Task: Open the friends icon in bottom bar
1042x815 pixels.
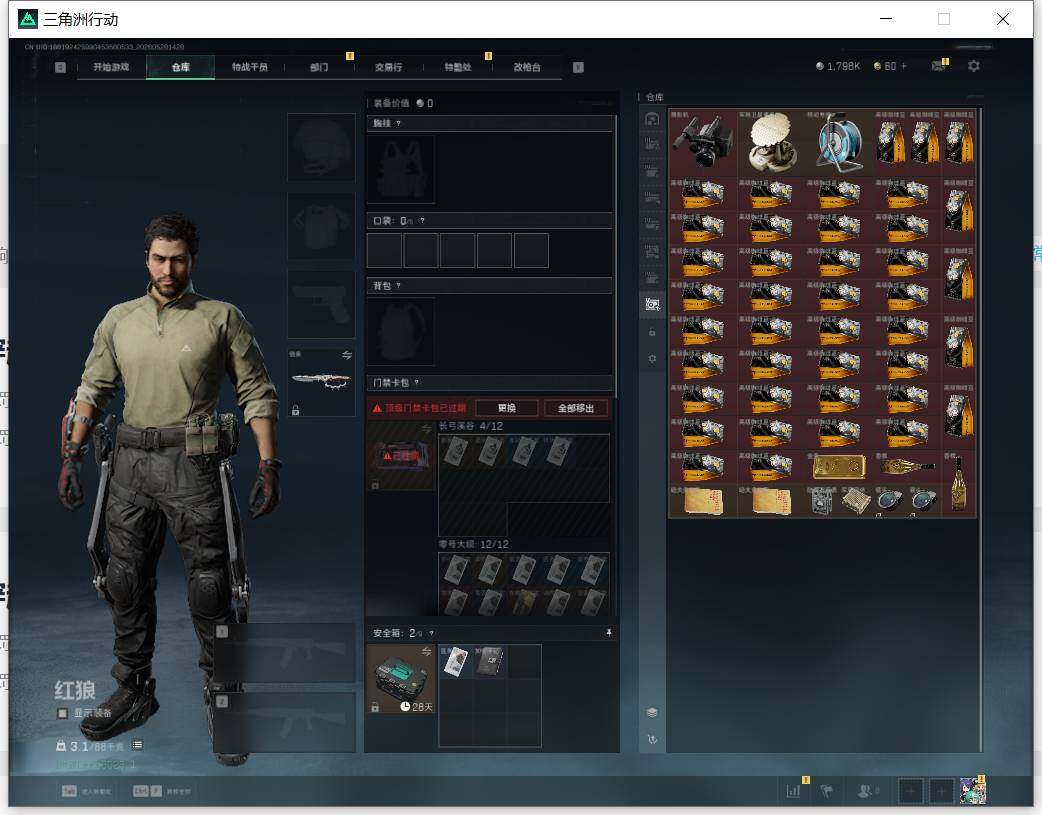Action: click(x=866, y=790)
